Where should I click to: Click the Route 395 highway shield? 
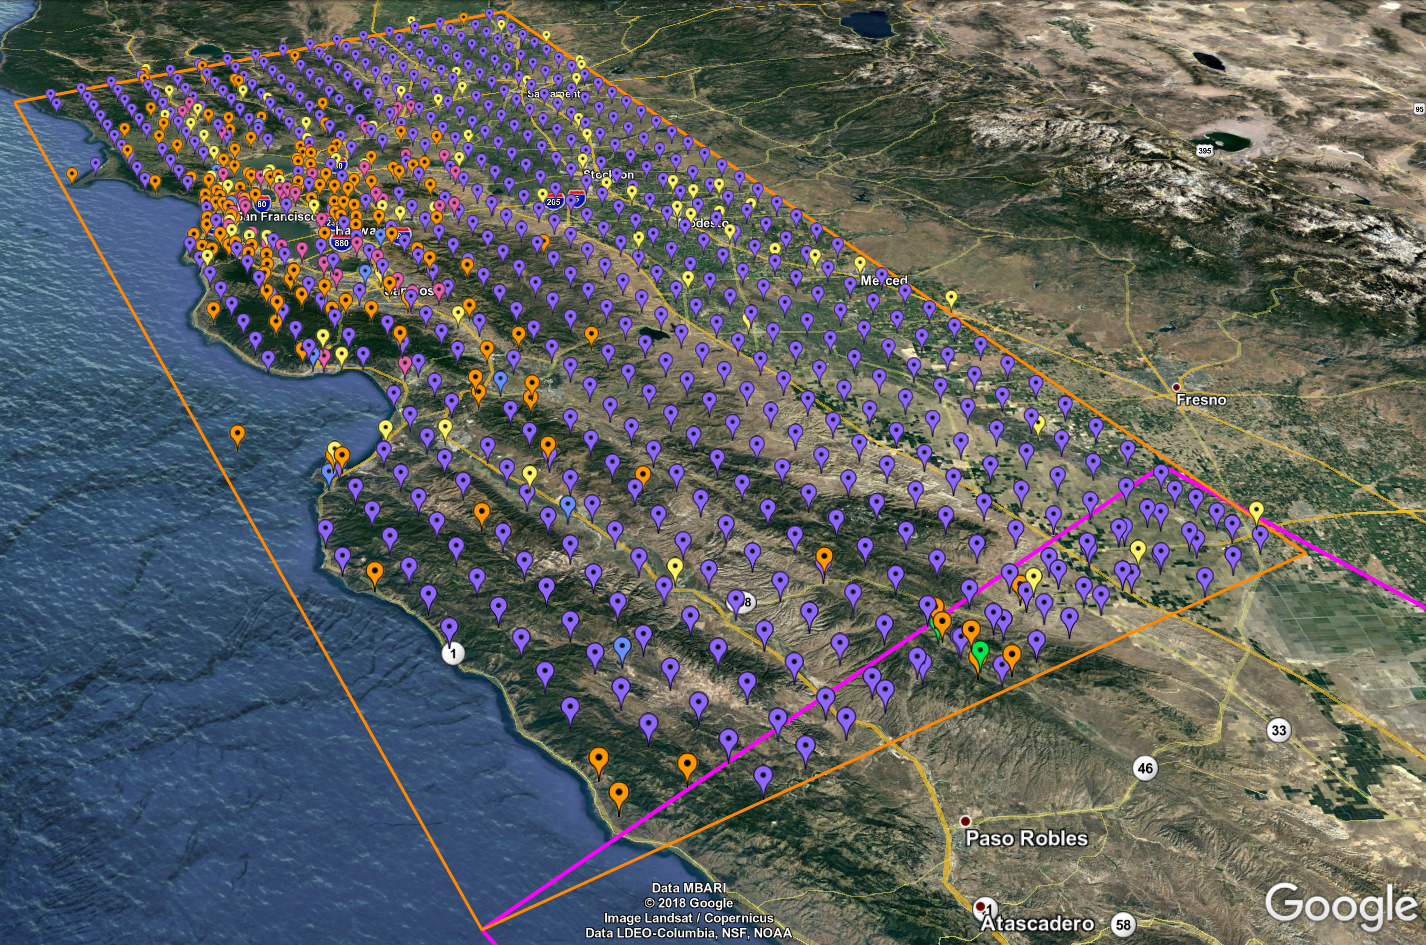[x=1206, y=150]
